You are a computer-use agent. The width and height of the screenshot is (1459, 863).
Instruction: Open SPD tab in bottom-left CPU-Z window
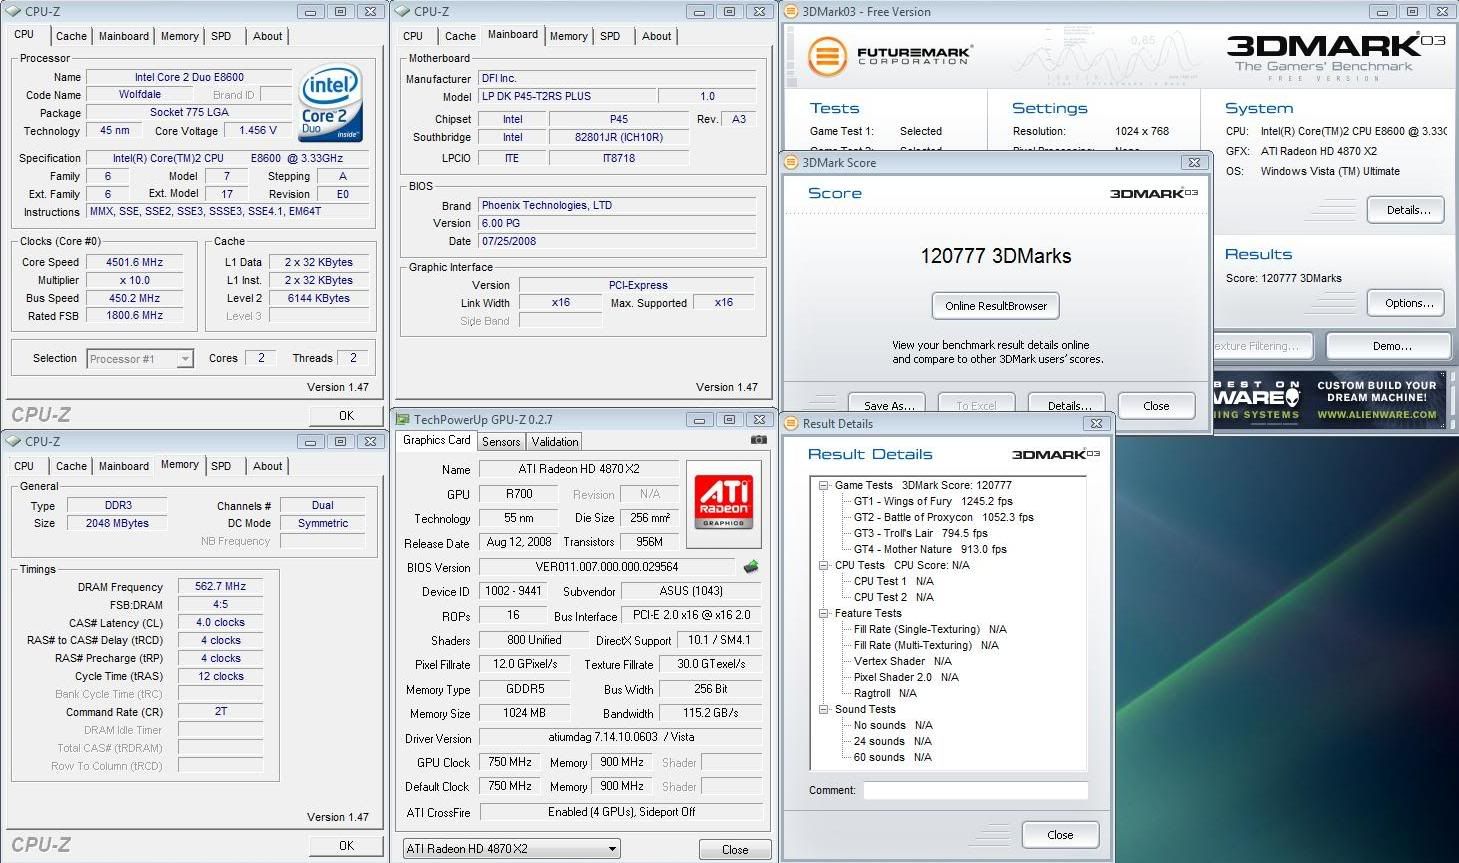pyautogui.click(x=221, y=466)
